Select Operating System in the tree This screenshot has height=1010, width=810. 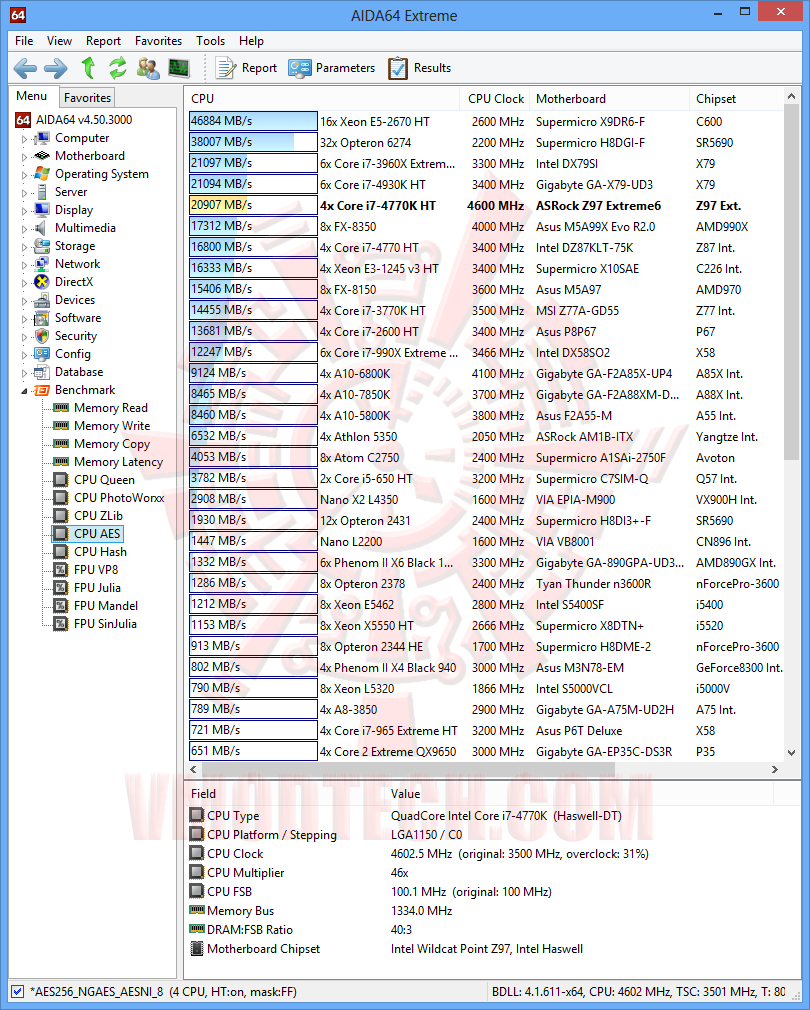[x=102, y=174]
